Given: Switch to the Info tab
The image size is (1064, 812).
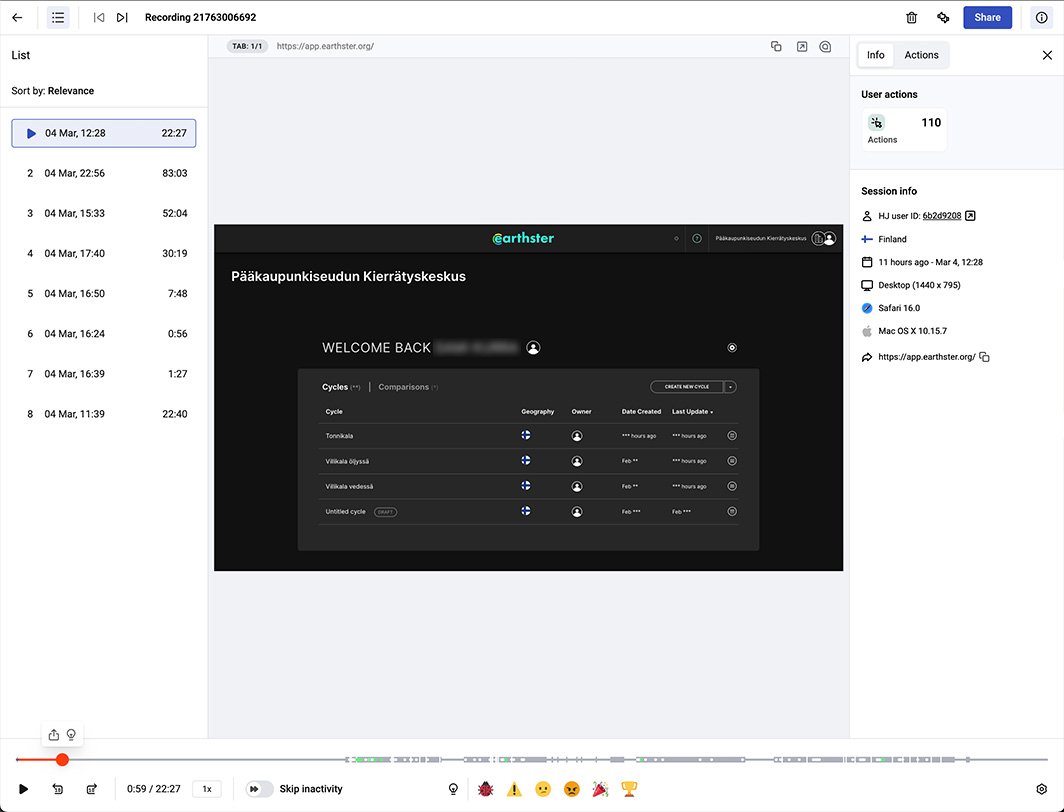Looking at the screenshot, I should pos(875,55).
